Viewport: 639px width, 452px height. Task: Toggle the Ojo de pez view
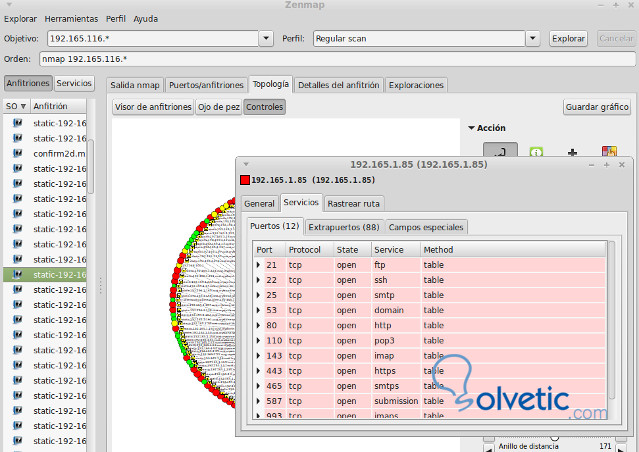(218, 107)
